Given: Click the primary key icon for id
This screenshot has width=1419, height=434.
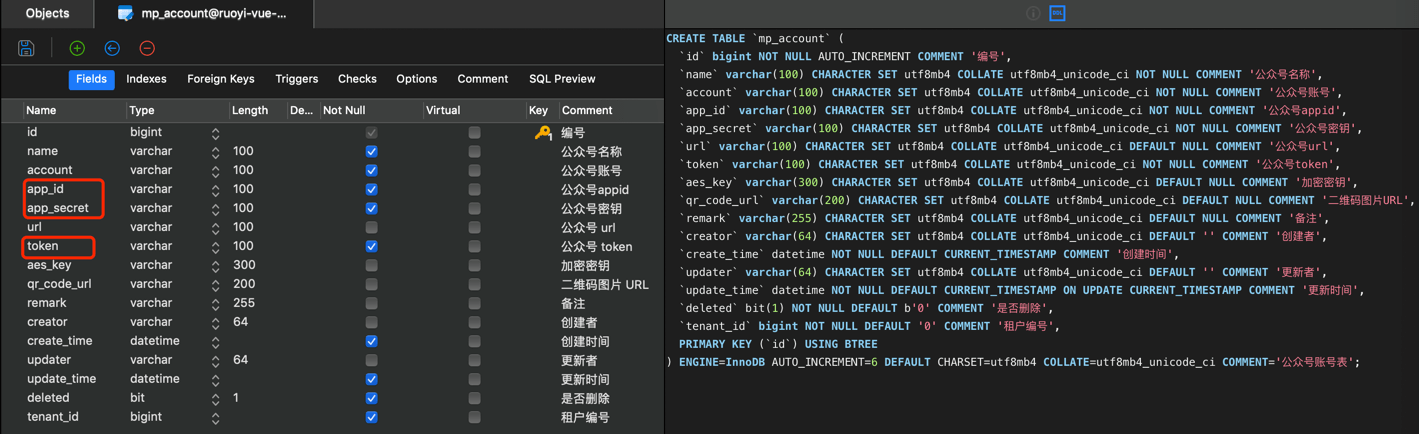Looking at the screenshot, I should (542, 132).
